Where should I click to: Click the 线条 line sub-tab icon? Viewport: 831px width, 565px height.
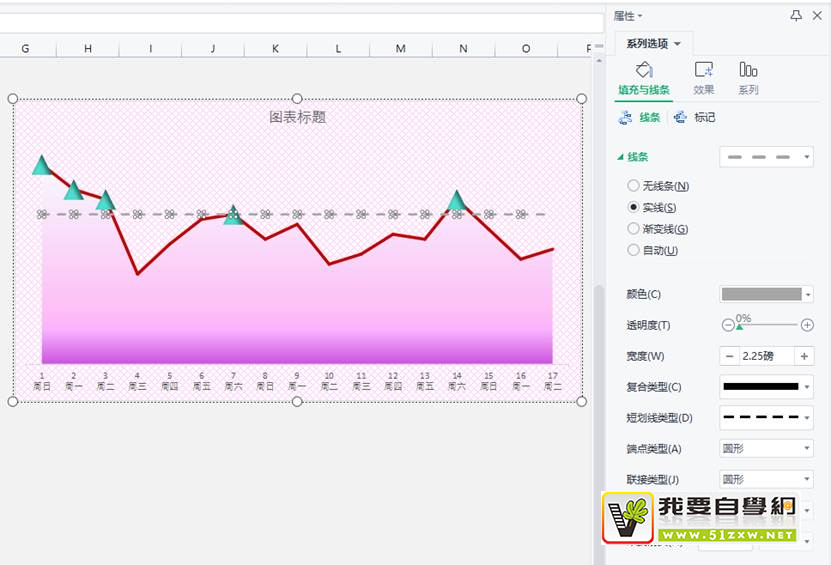626,117
